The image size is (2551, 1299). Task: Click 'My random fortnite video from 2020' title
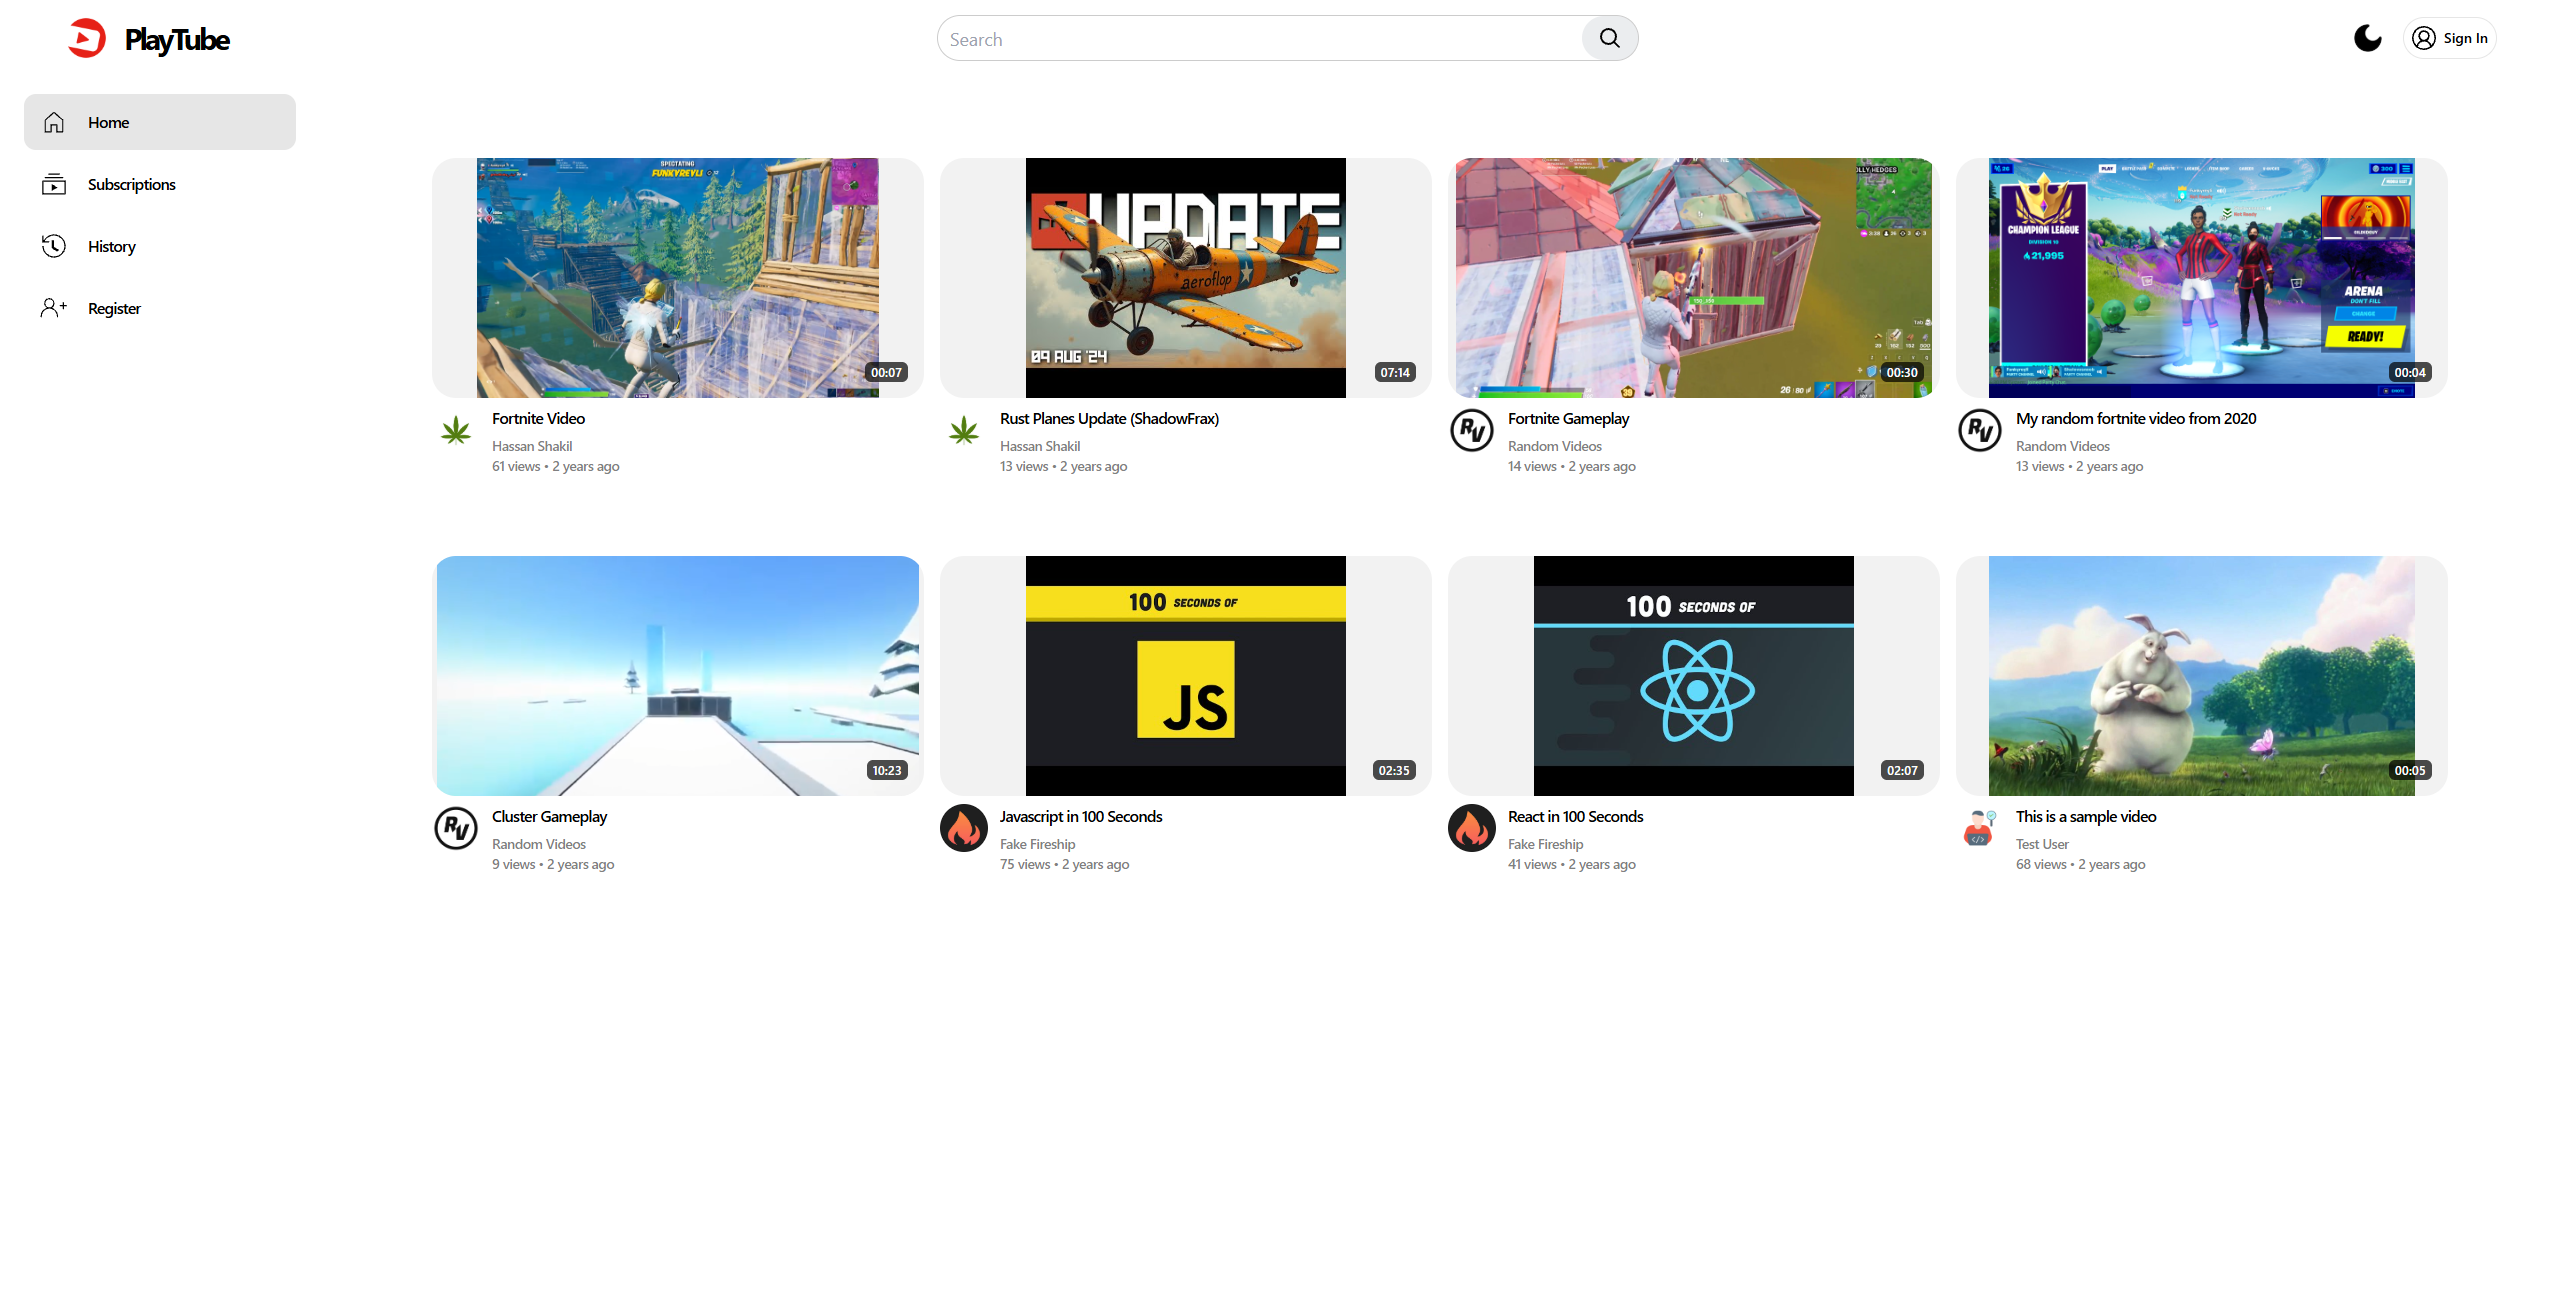coord(2136,418)
